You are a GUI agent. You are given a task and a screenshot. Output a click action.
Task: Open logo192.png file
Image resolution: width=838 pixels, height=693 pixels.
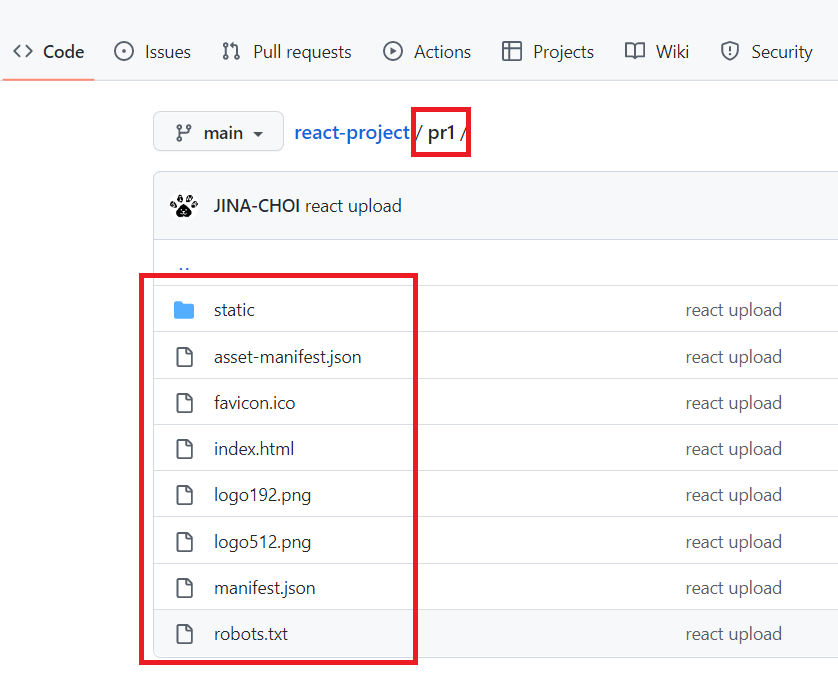(x=262, y=495)
